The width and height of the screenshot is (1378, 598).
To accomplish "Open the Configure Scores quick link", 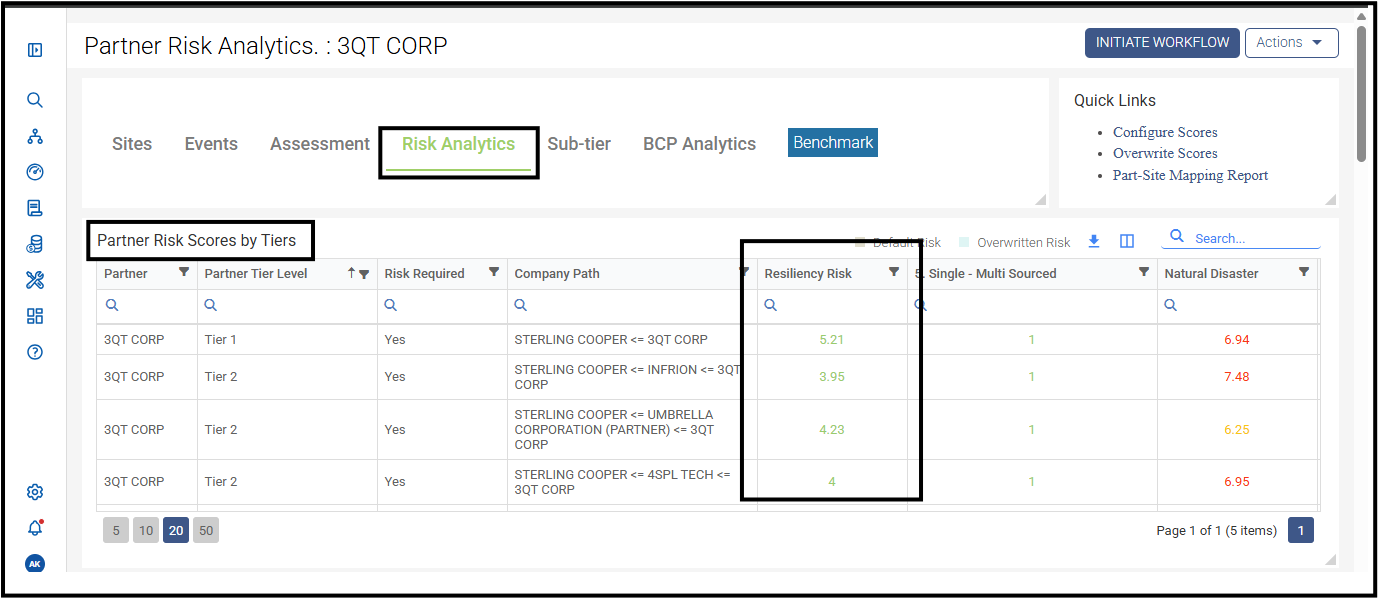I will tap(1165, 132).
